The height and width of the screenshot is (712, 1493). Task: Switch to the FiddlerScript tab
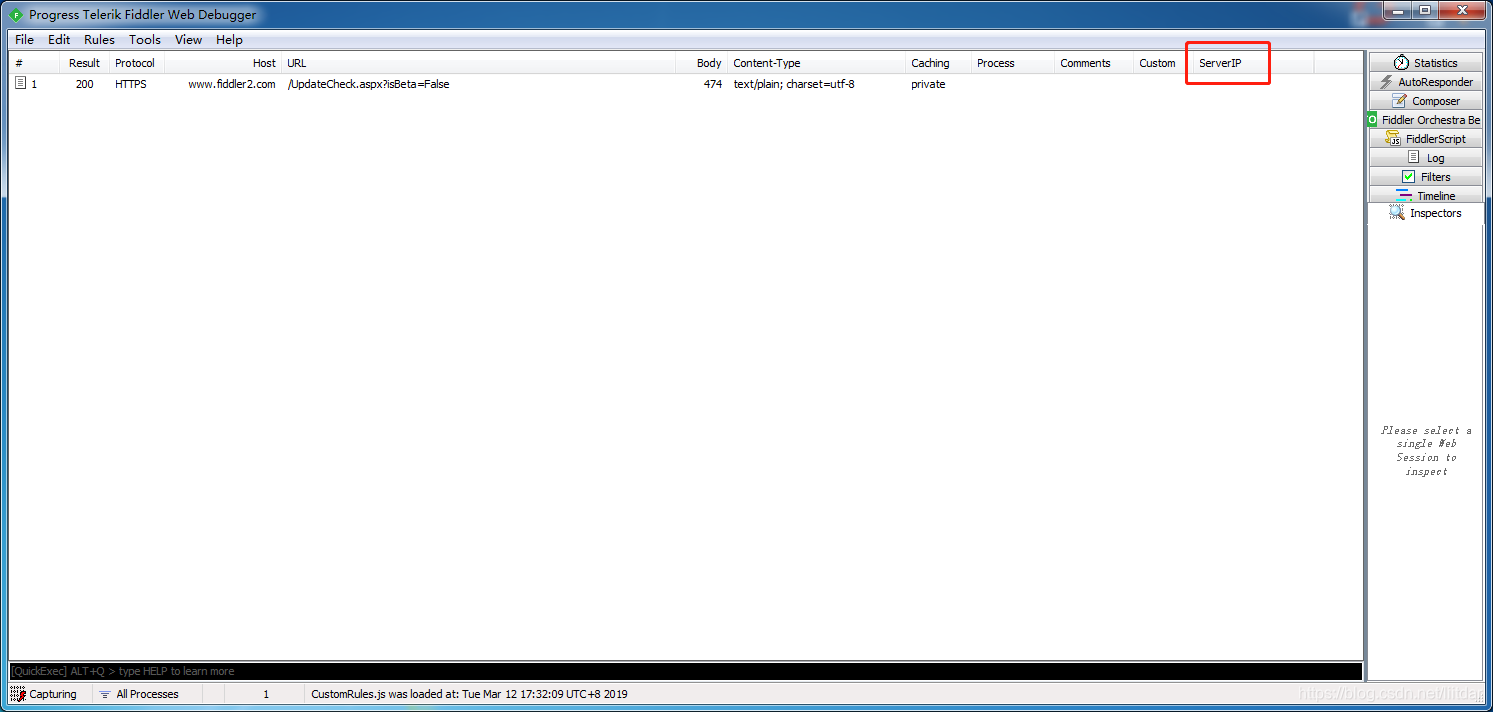1425,139
